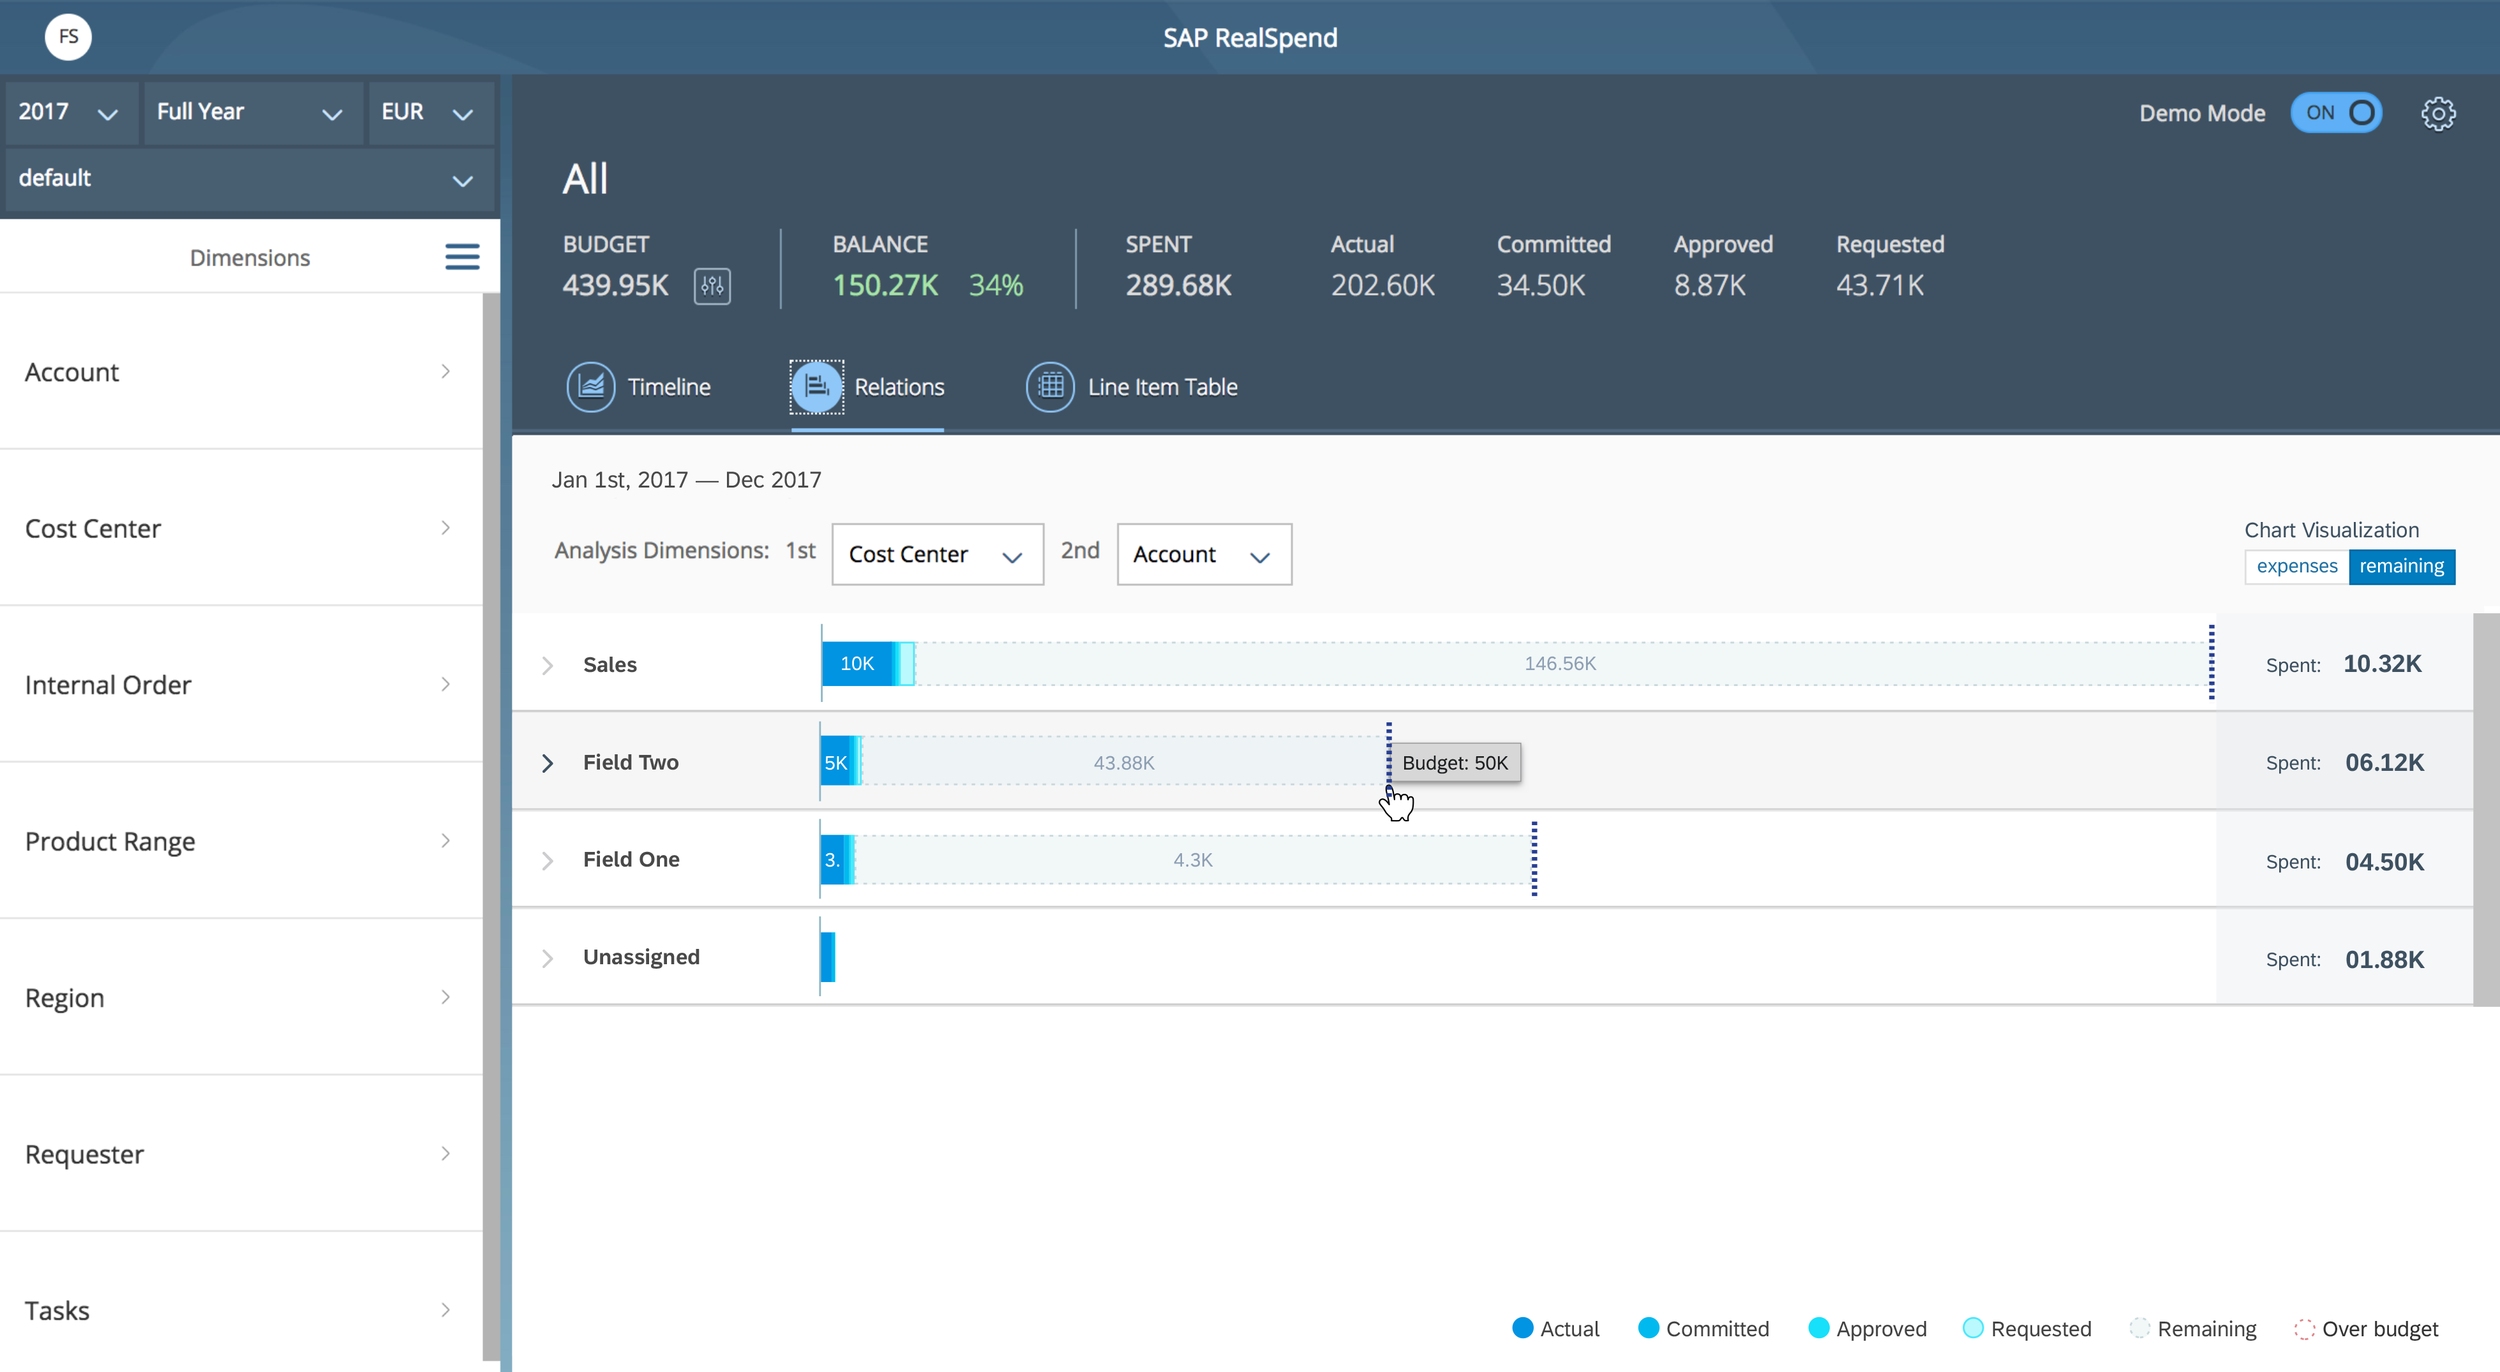The image size is (2500, 1372).
Task: Click the Dimensions panel scrollbar
Action: click(491, 825)
